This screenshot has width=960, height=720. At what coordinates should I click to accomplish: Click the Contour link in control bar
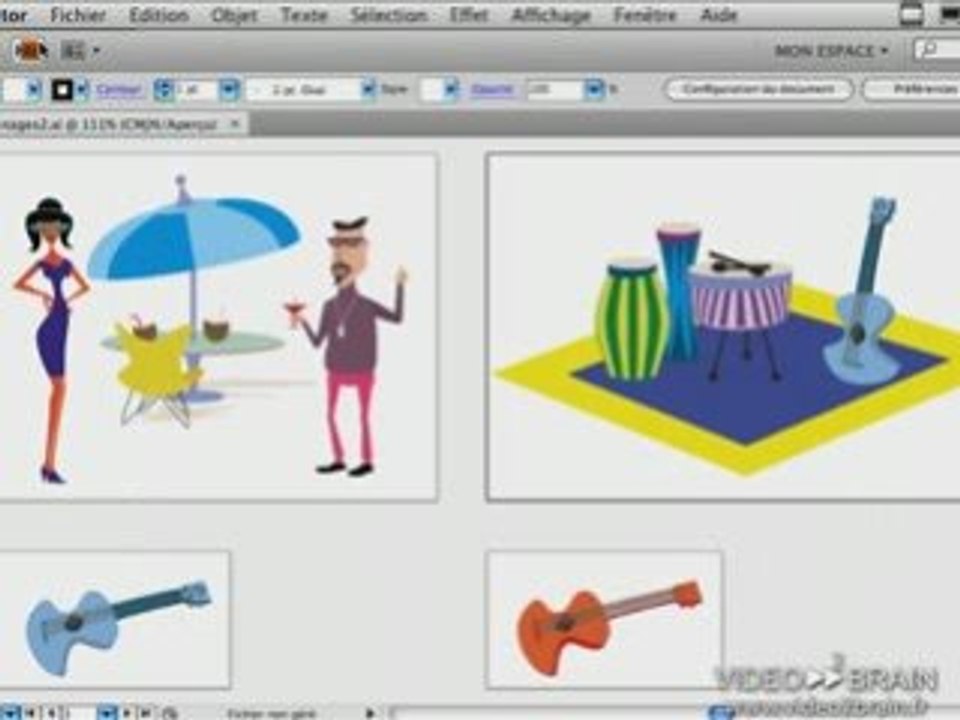click(x=119, y=90)
